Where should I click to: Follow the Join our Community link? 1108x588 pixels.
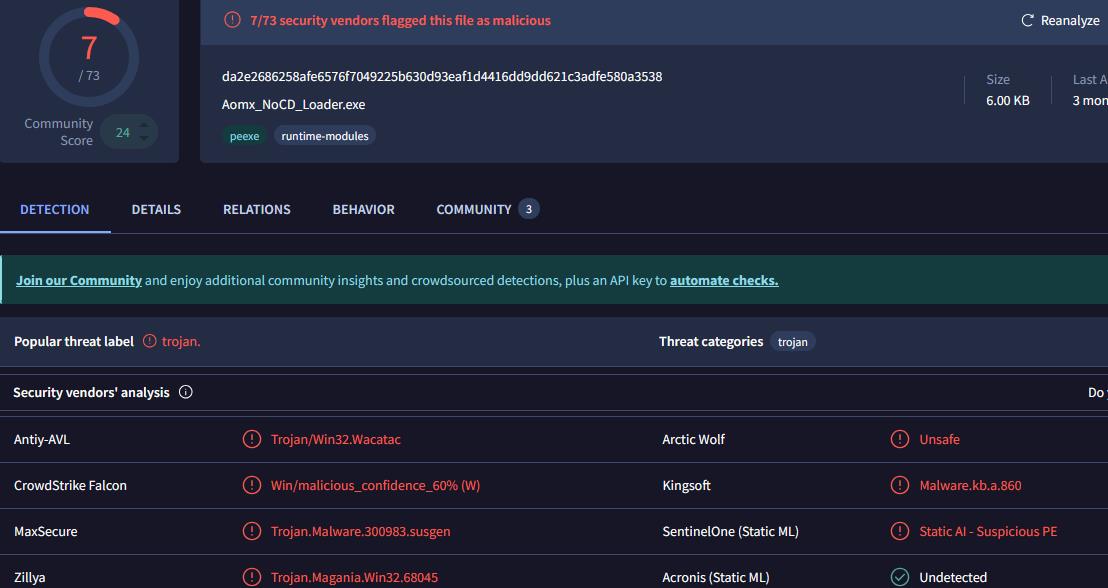coord(79,281)
